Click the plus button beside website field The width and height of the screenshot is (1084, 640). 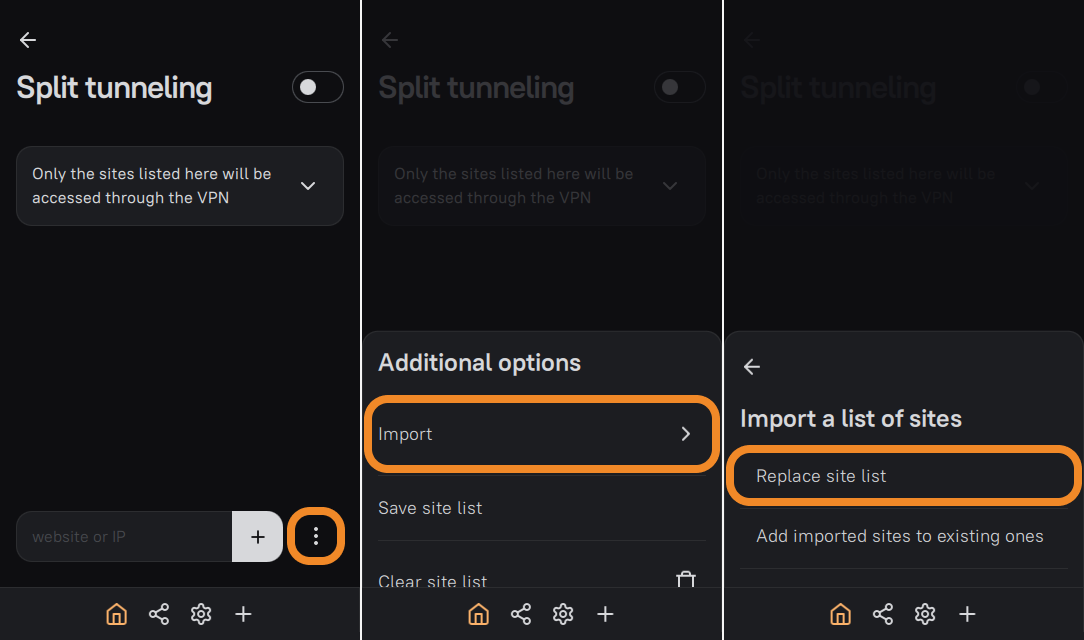click(x=258, y=537)
